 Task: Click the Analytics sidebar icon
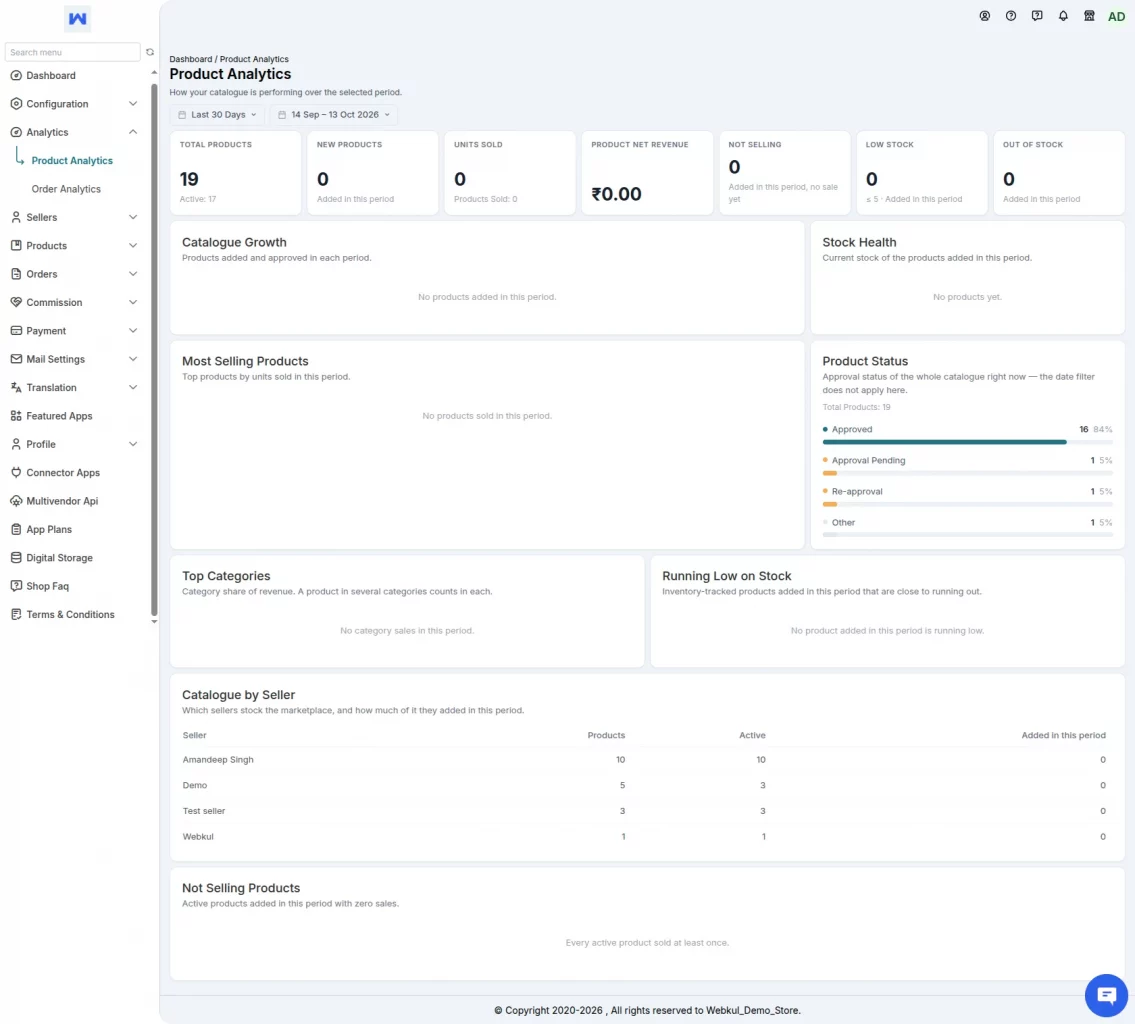tap(16, 132)
